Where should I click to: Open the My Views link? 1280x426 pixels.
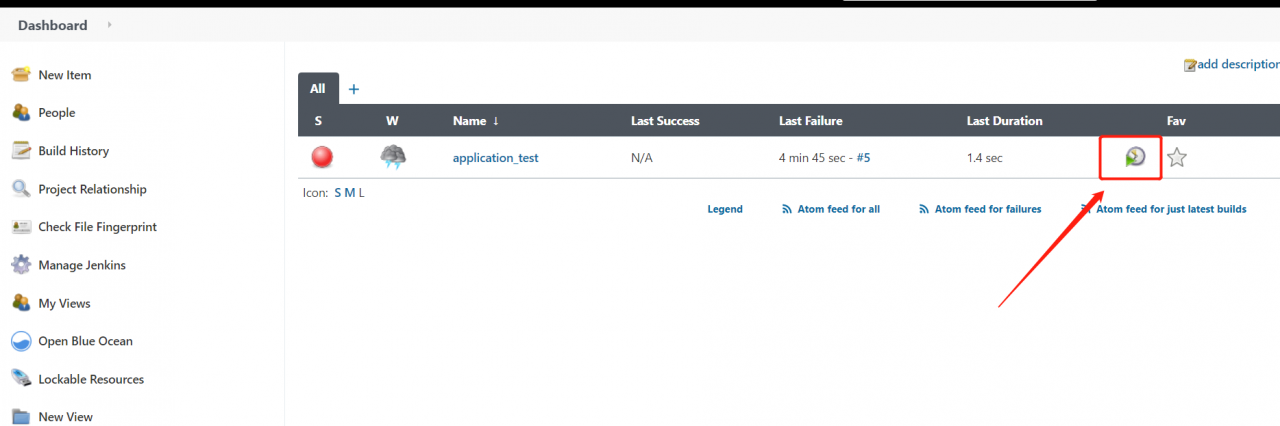(x=64, y=303)
